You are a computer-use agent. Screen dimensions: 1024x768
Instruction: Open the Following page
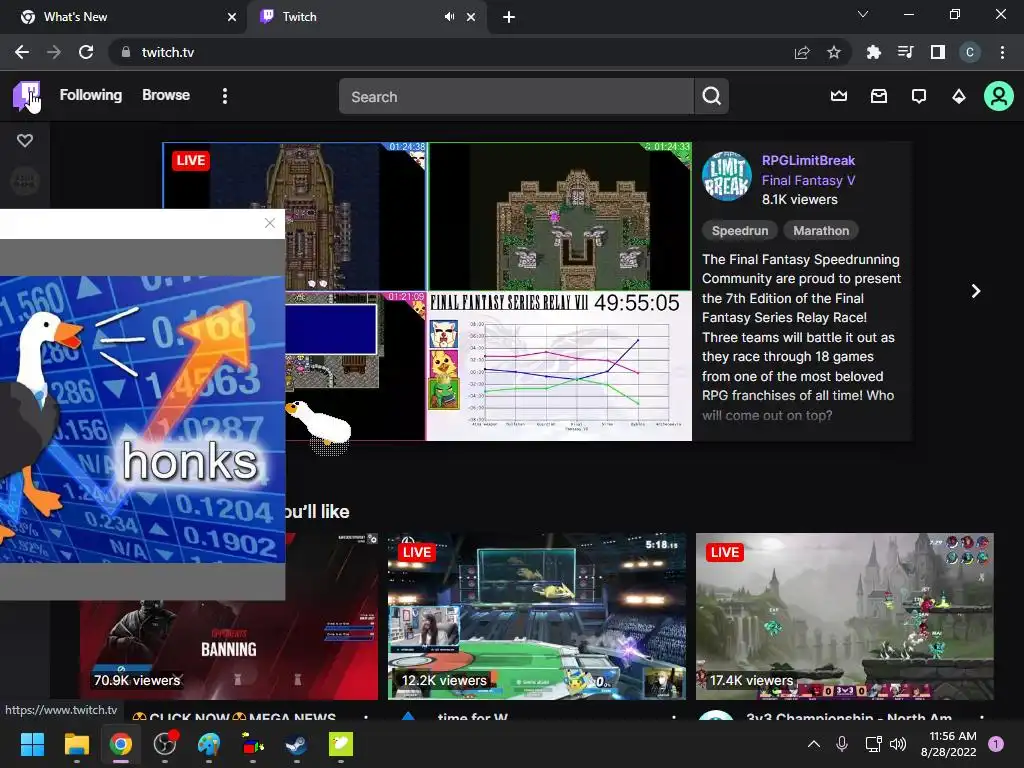91,95
